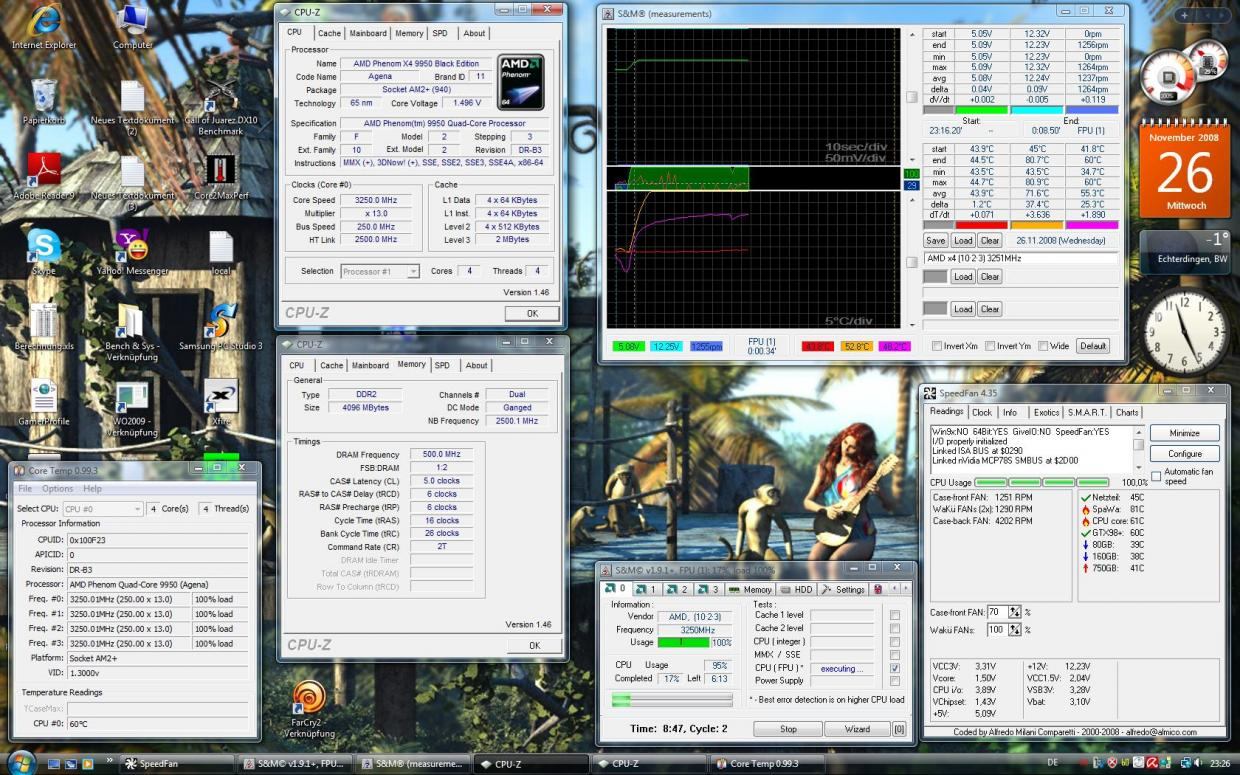Open the Select CPU dropdown in Core Temp
This screenshot has height=775, width=1240.
103,509
